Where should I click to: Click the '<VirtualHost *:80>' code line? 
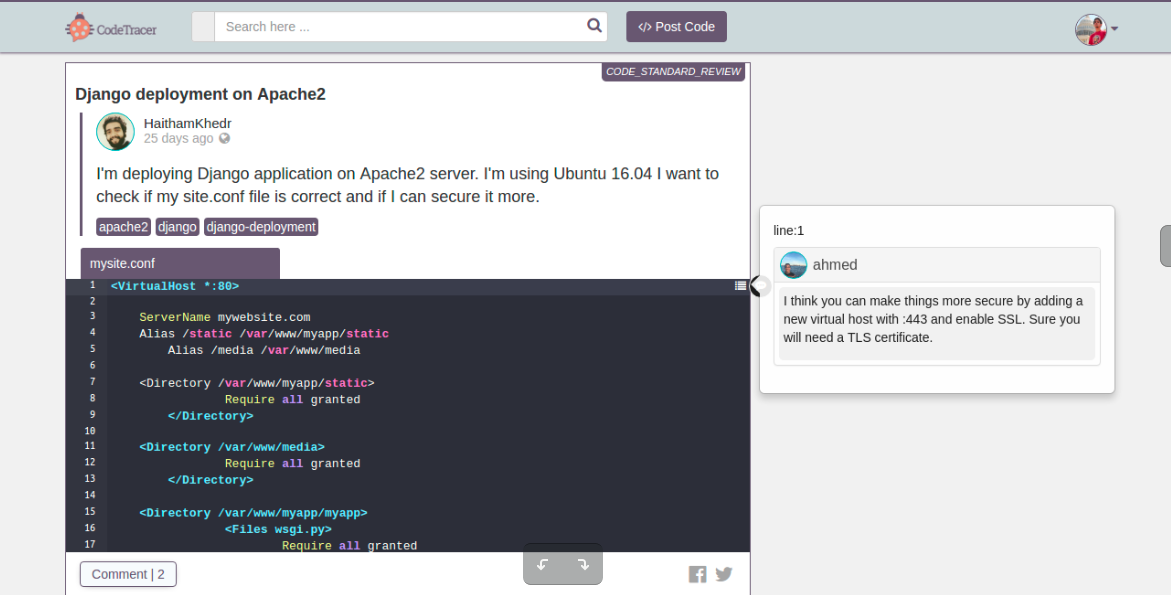coord(175,286)
